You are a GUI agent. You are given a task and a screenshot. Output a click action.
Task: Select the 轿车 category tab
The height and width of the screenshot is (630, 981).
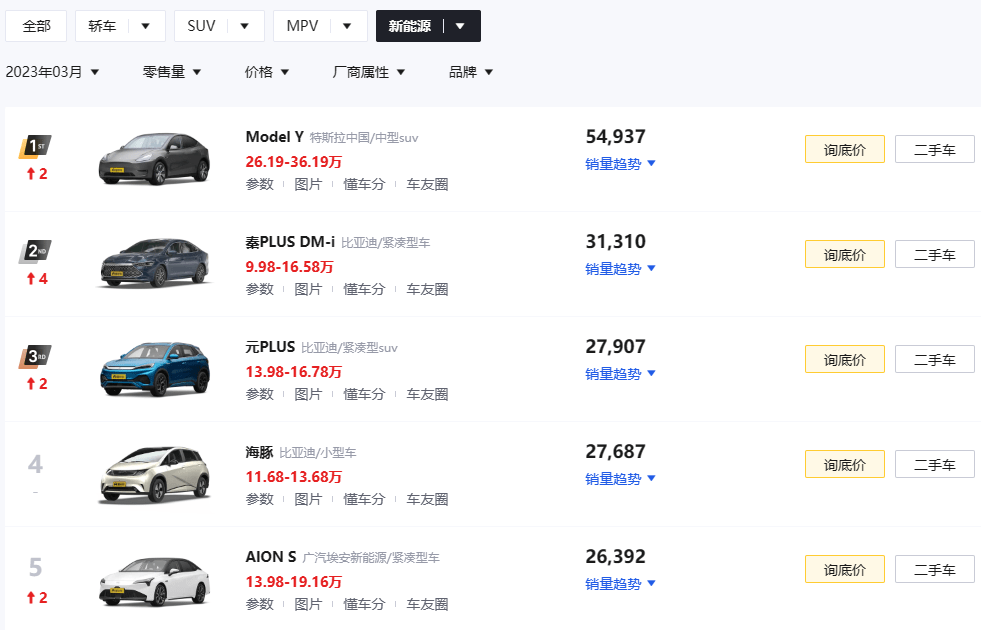(102, 26)
